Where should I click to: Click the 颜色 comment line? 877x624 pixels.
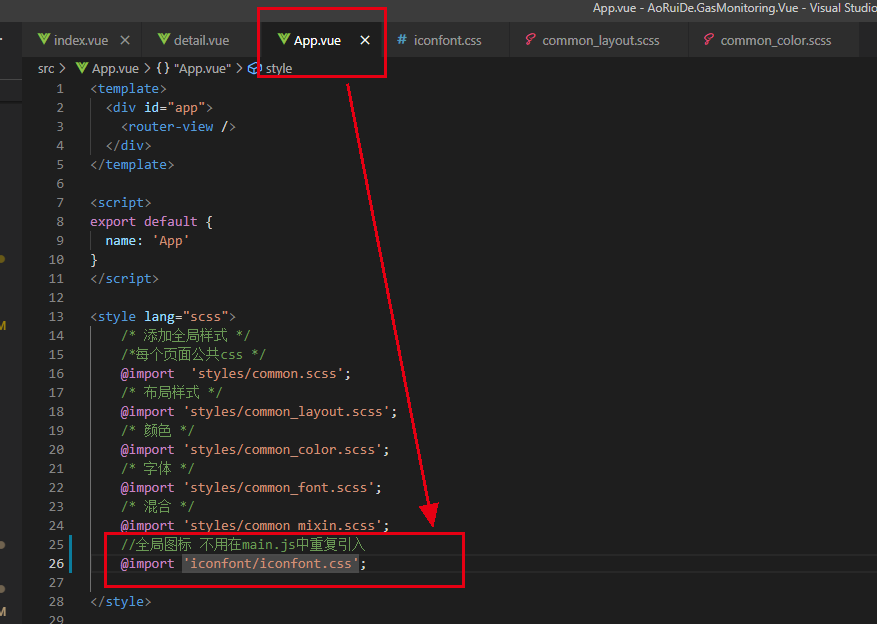[157, 431]
